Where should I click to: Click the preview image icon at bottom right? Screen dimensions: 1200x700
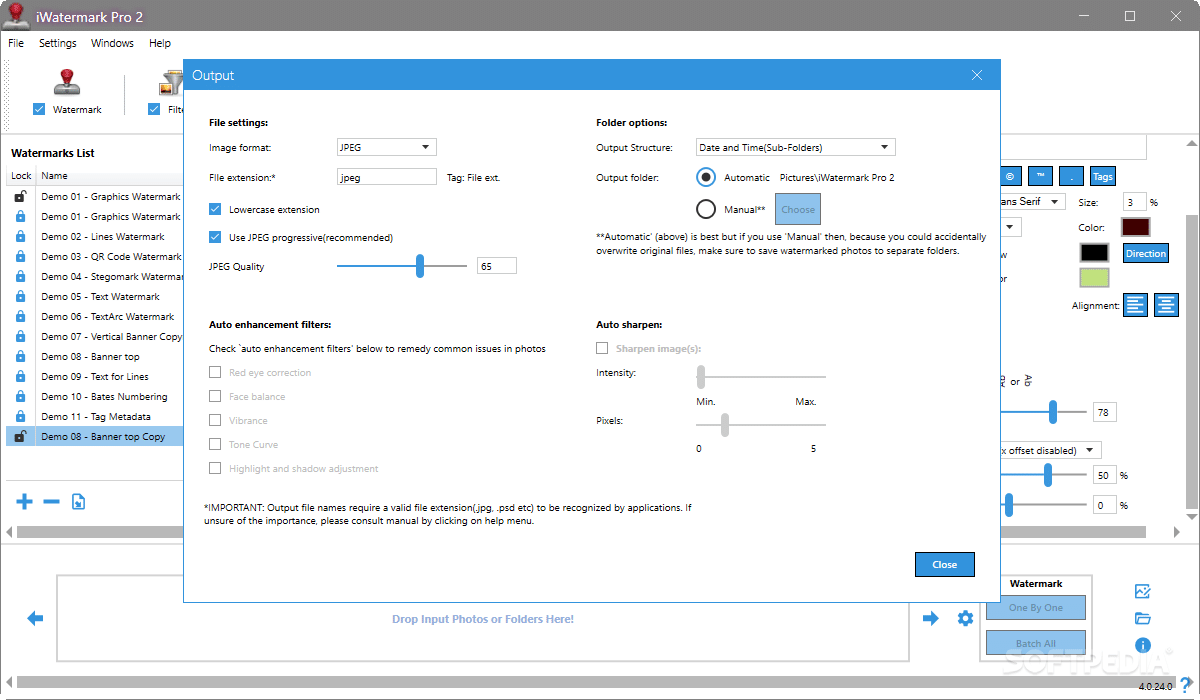(x=1143, y=592)
